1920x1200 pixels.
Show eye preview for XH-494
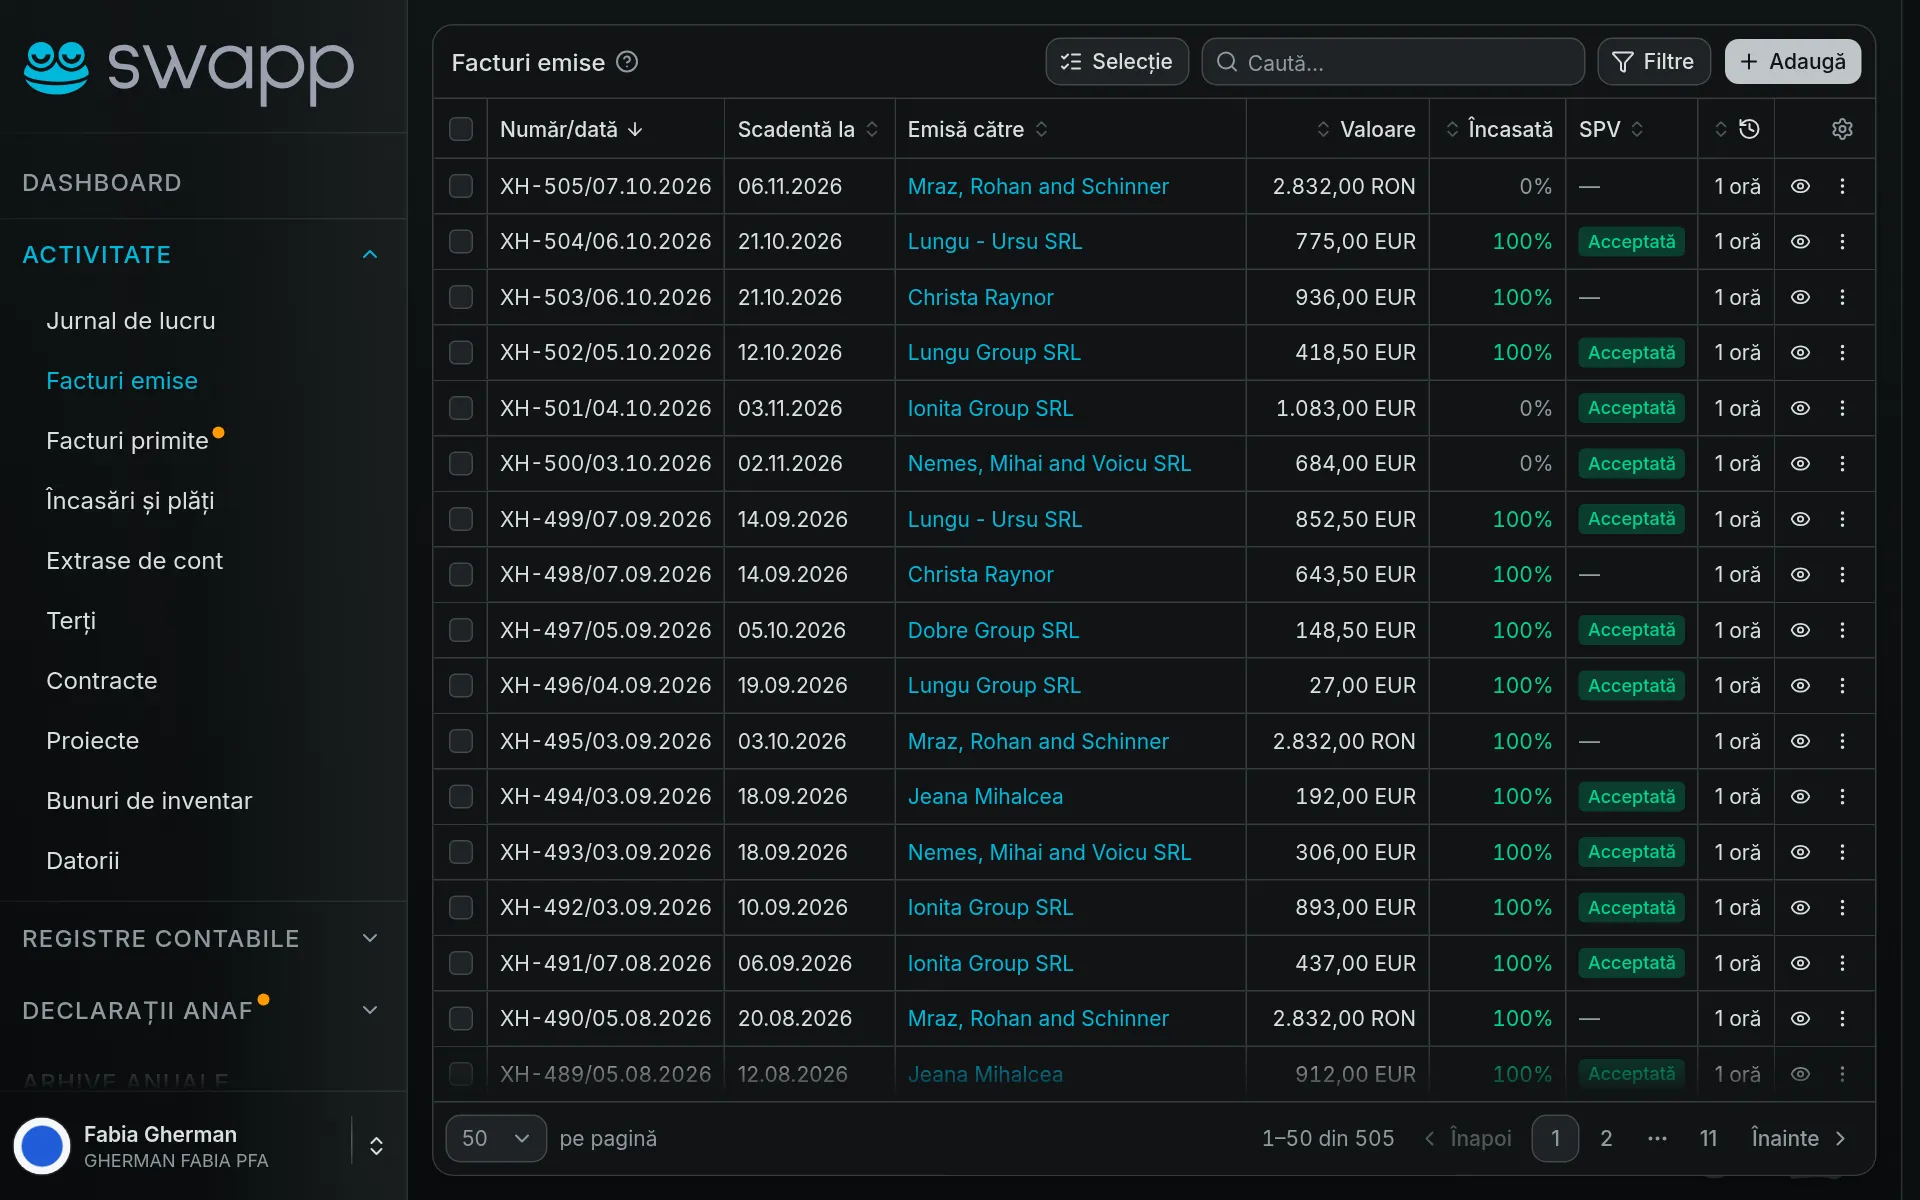tap(1800, 796)
